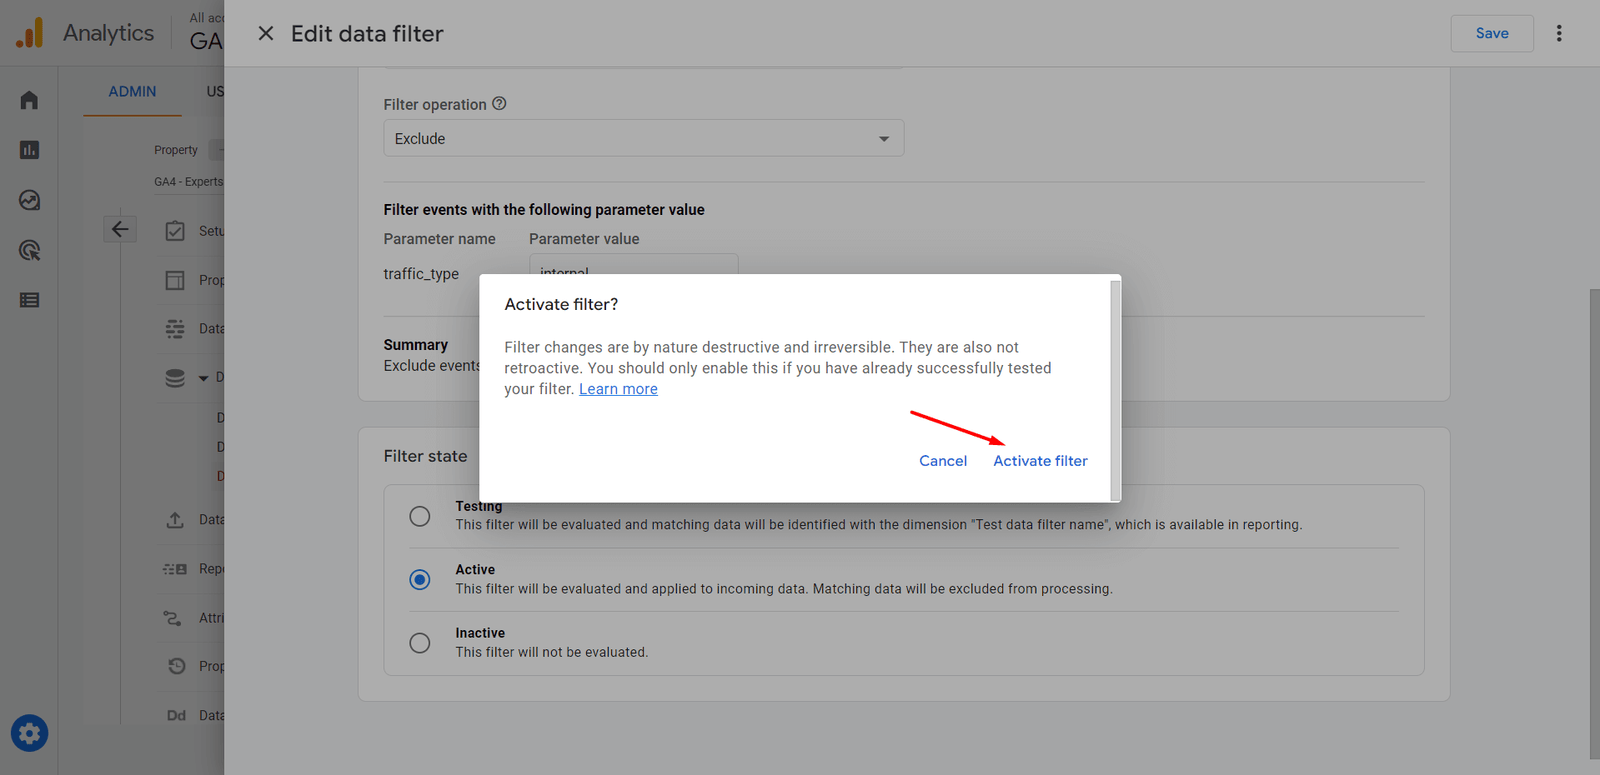Close the Edit data filter panel
The image size is (1600, 775).
tap(266, 33)
